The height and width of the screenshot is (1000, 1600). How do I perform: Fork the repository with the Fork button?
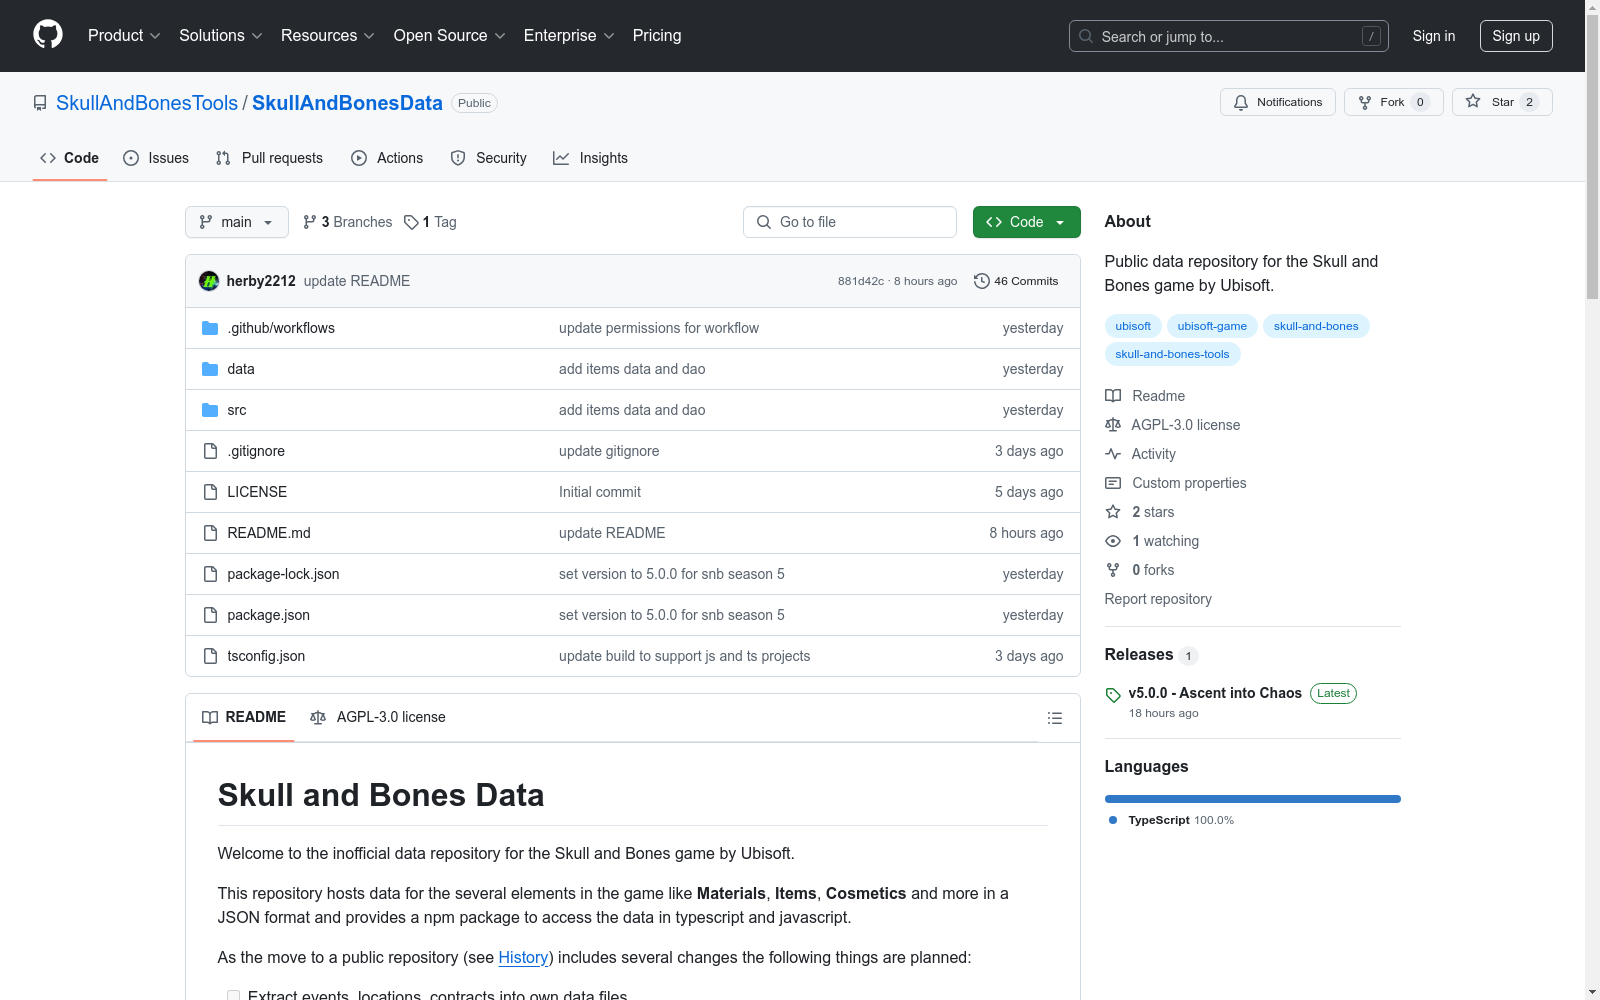[x=1394, y=102]
